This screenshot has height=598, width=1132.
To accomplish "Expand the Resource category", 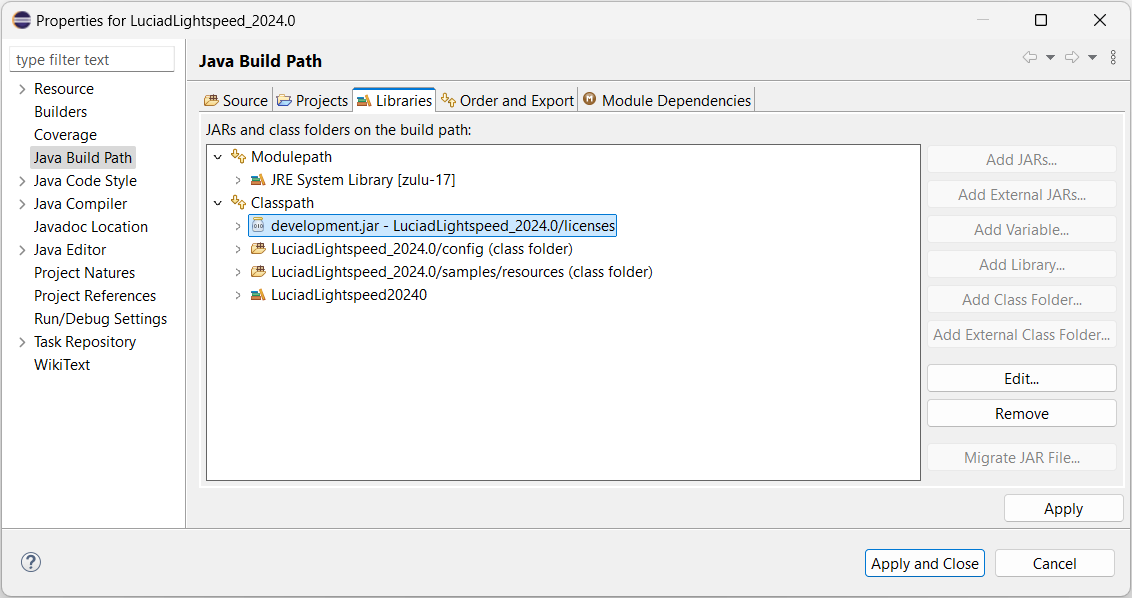I will click(x=22, y=89).
